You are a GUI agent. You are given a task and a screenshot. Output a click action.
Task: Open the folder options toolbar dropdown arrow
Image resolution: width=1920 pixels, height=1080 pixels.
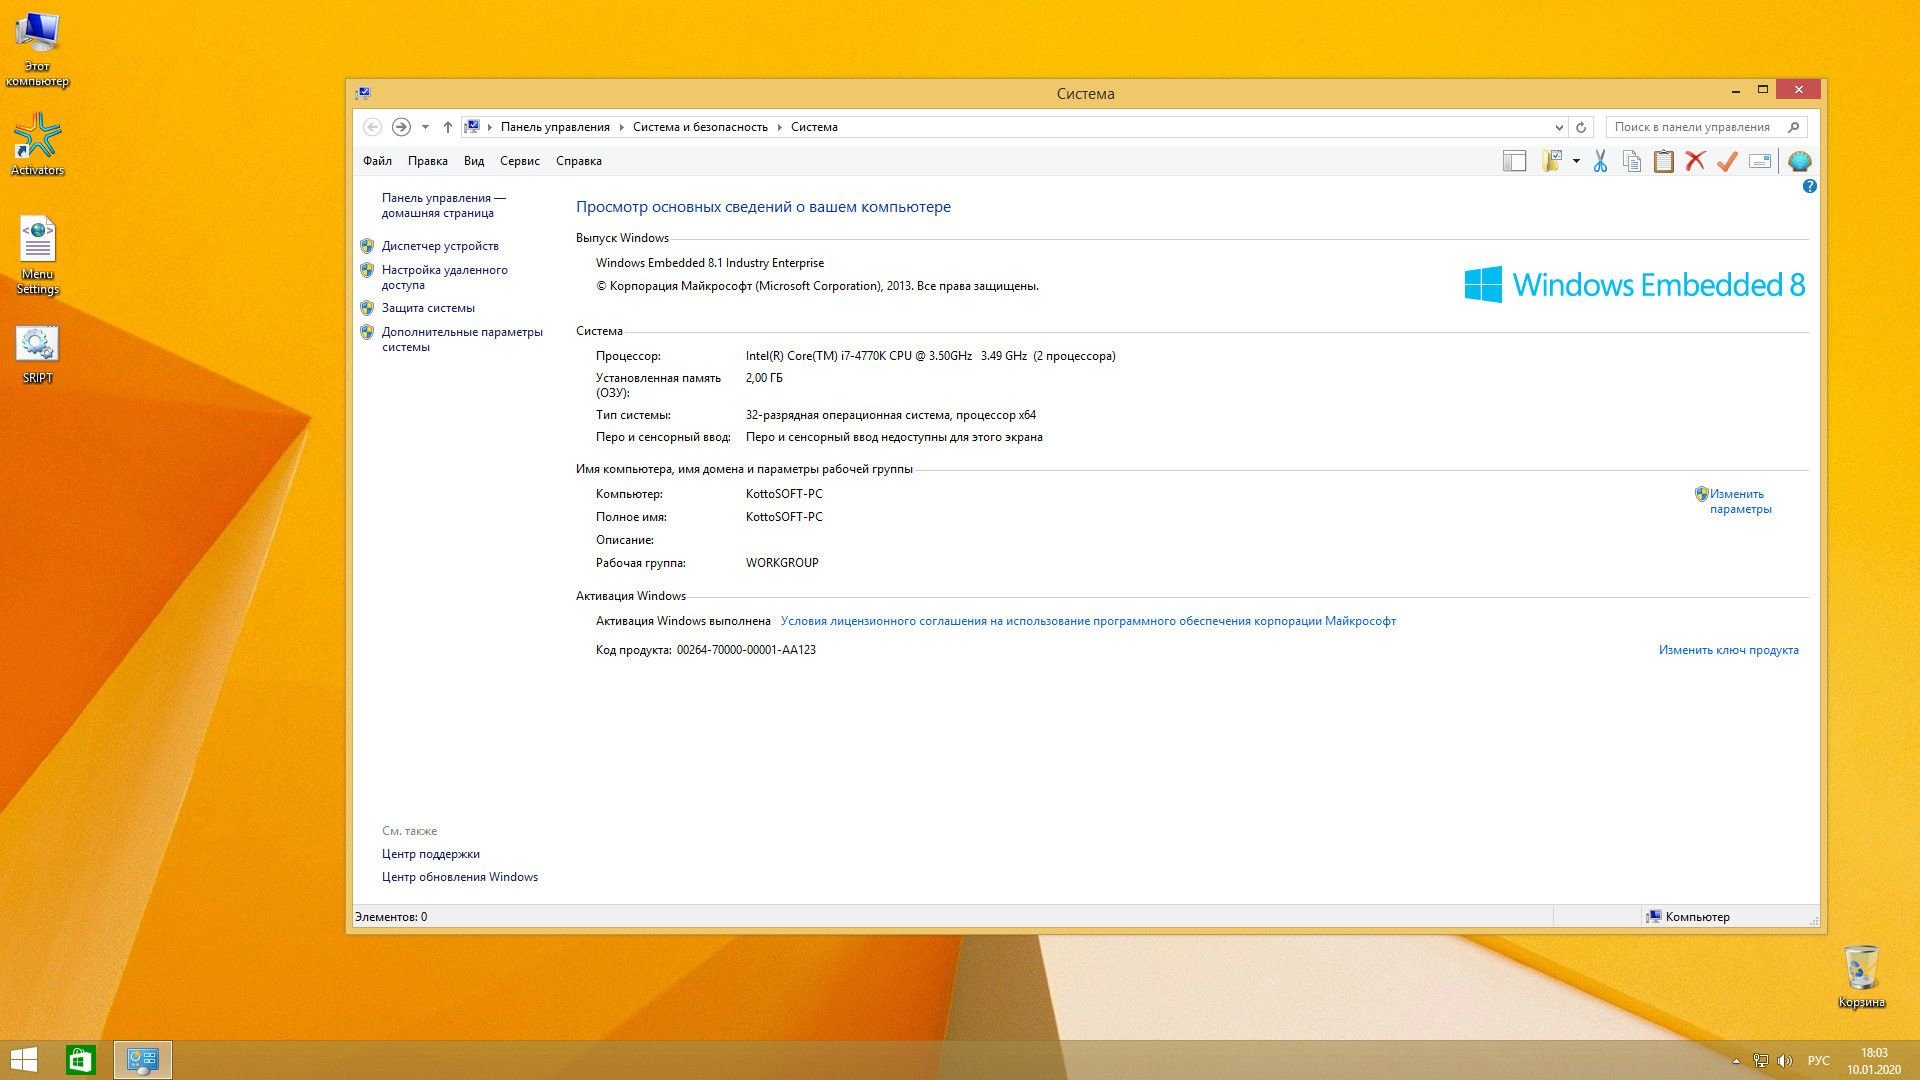click(1576, 161)
